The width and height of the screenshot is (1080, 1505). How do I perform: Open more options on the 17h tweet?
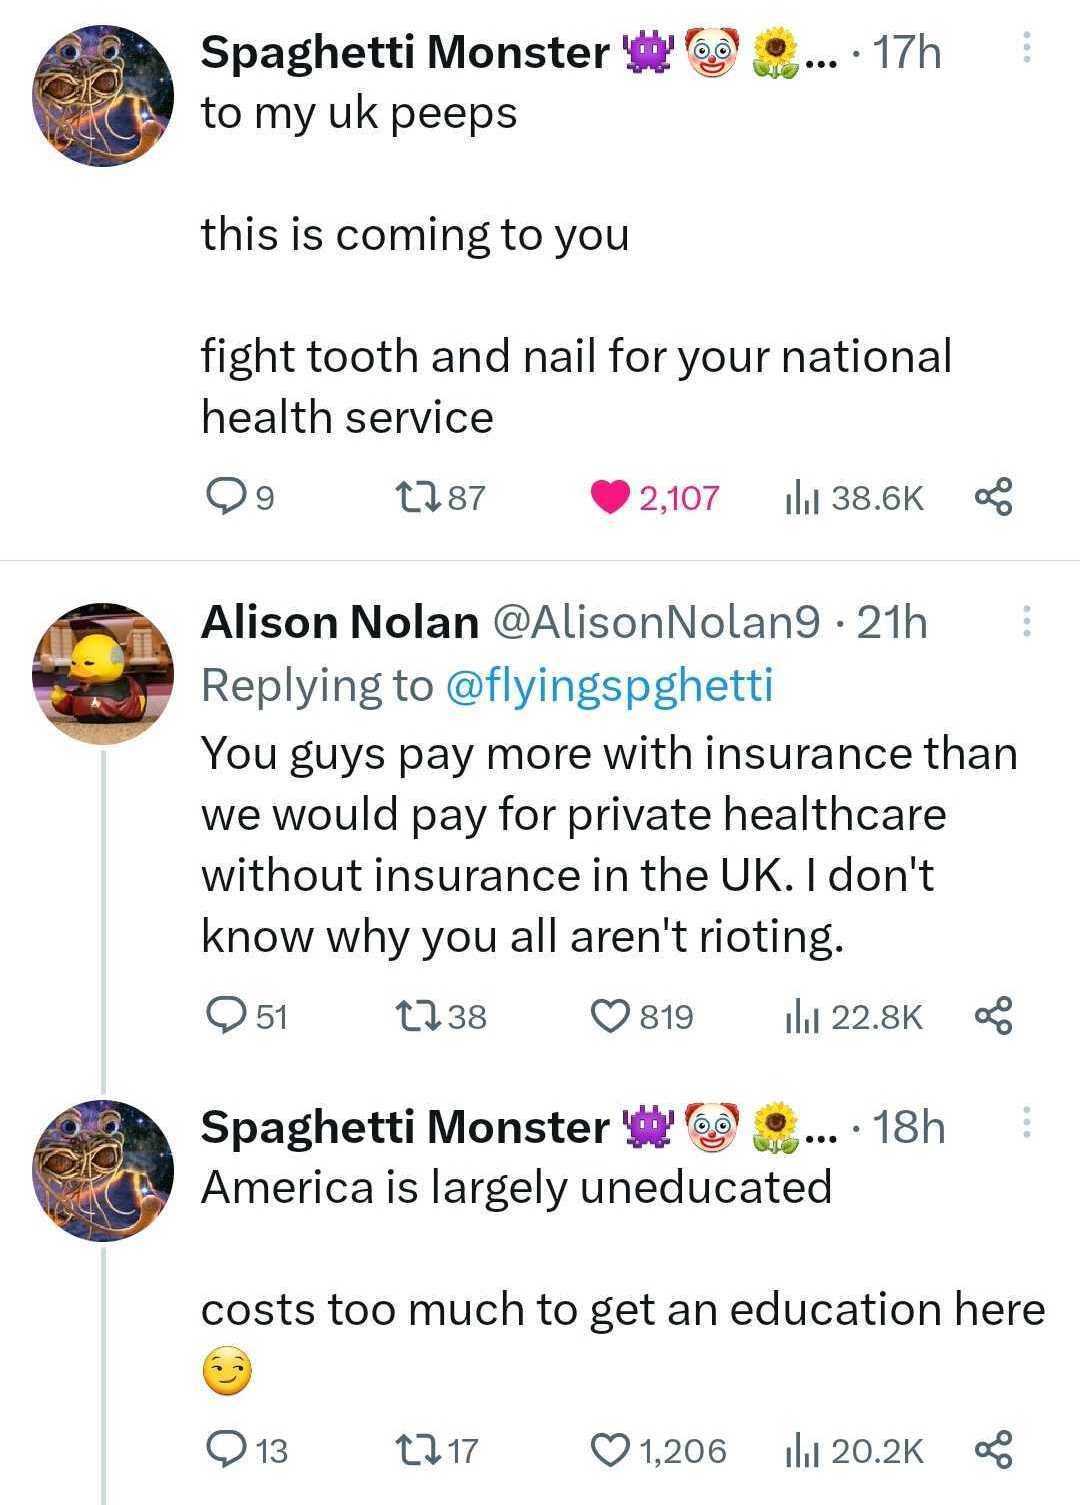1025,48
